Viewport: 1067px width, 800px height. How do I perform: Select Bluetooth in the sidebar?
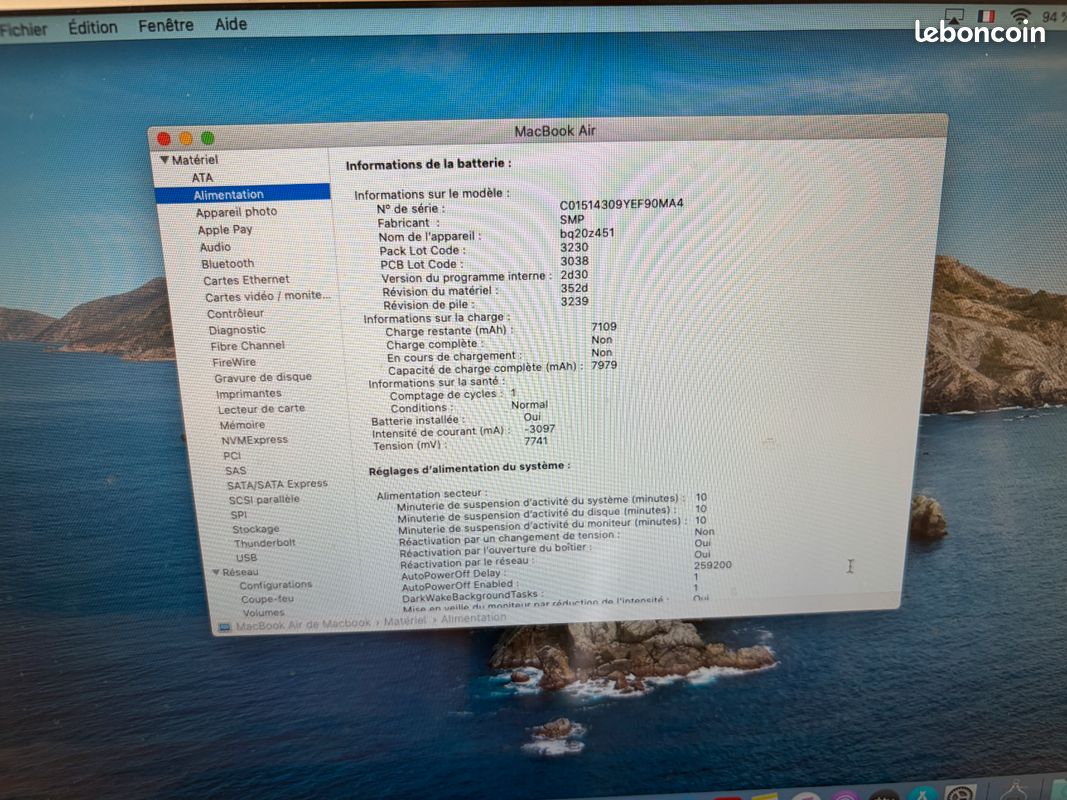point(227,263)
